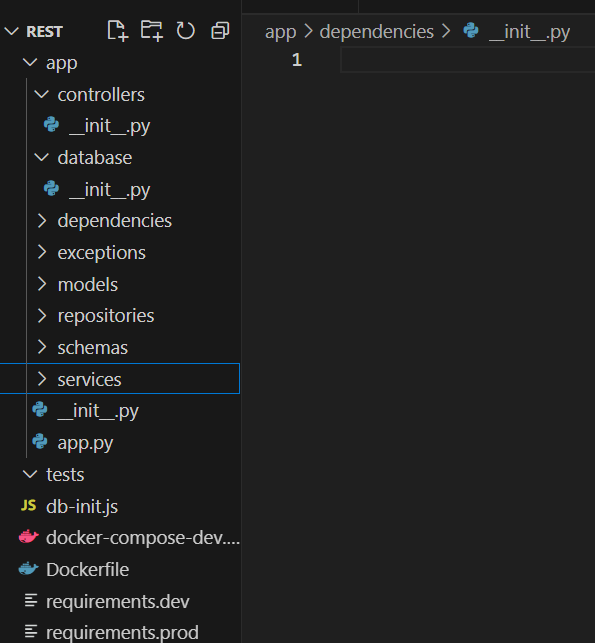Click the New Folder icon
Screen dimensions: 595x643
pyautogui.click(x=152, y=31)
